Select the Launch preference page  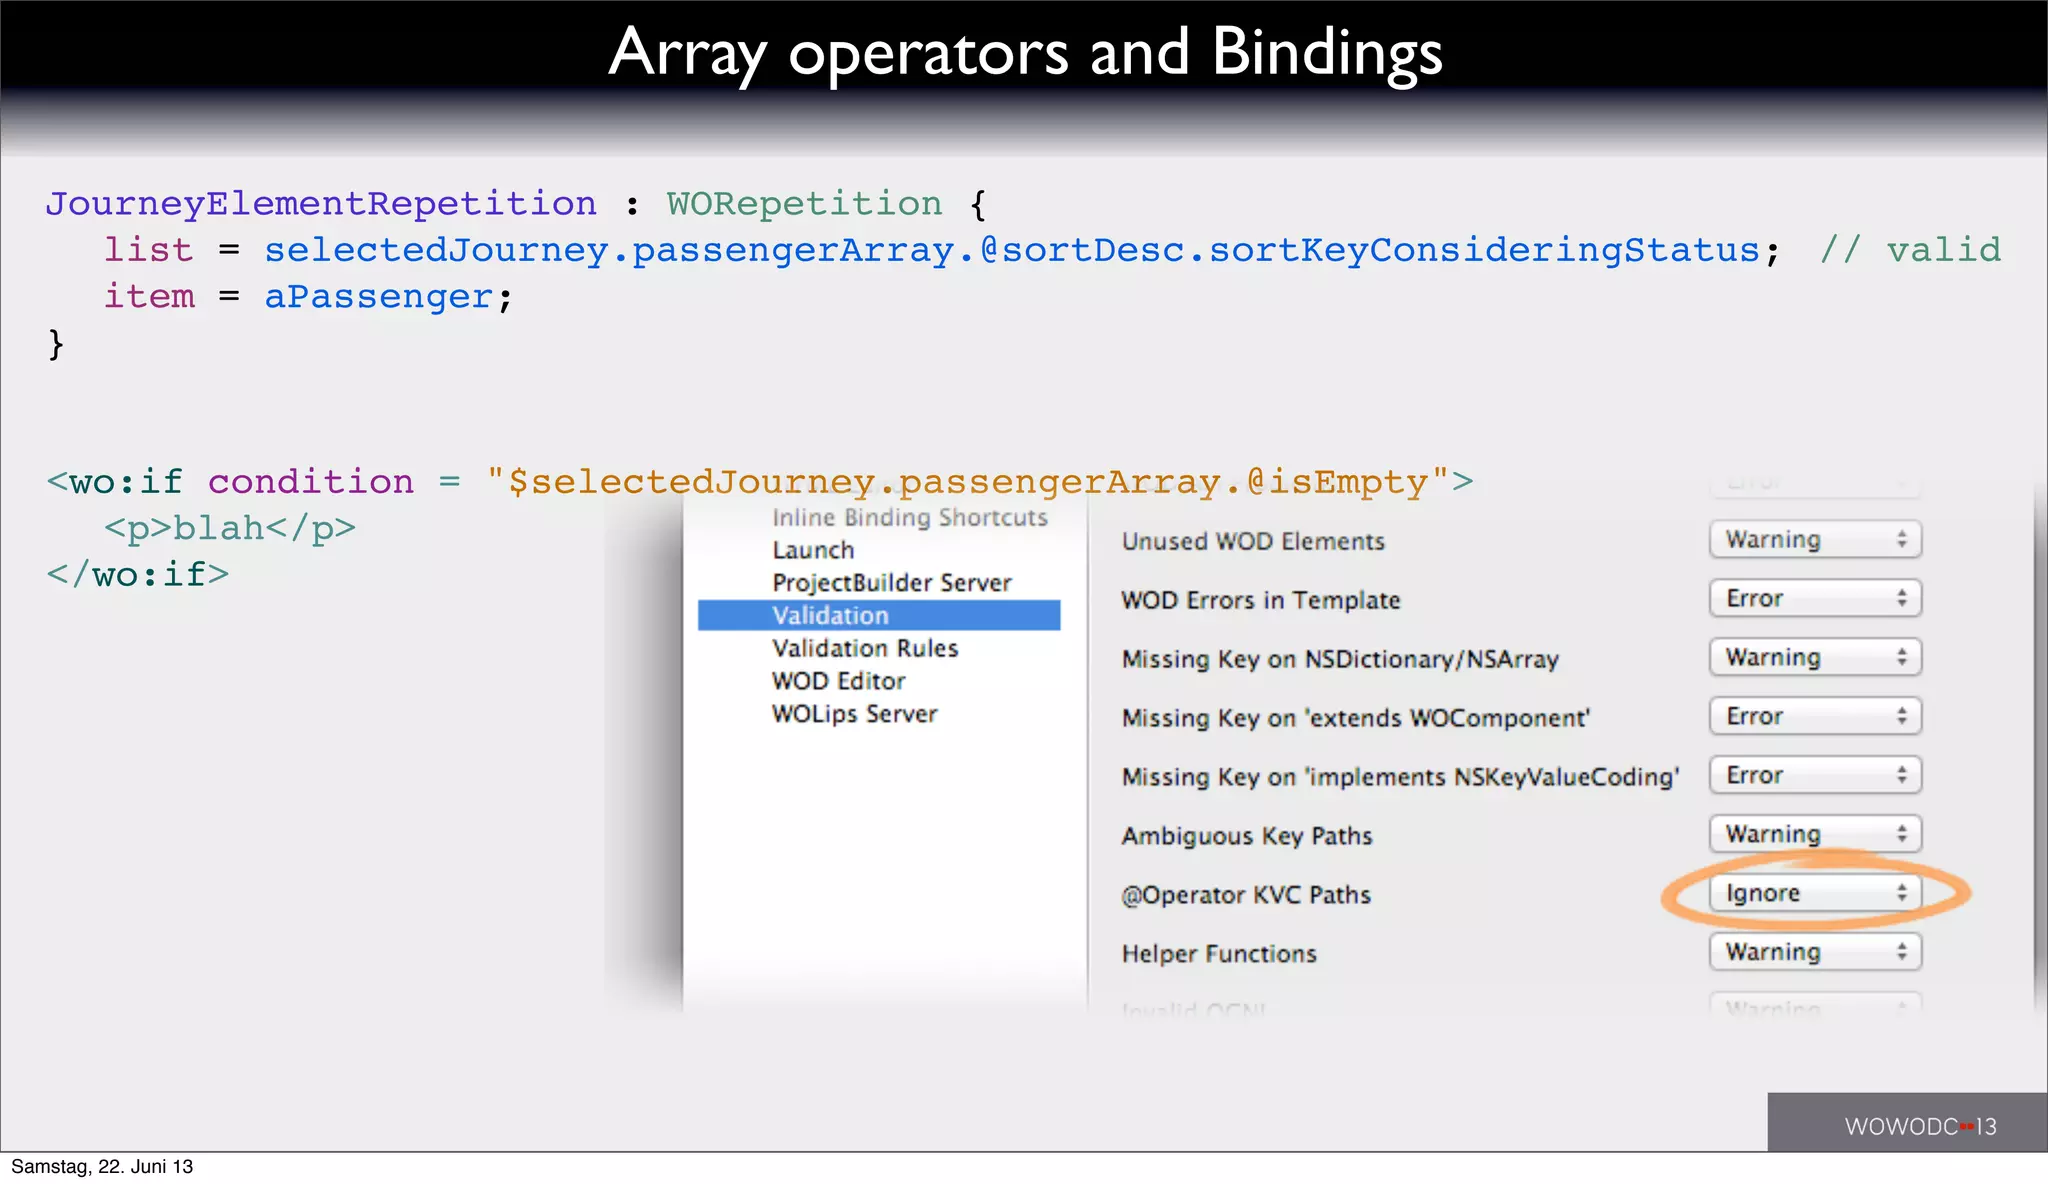[x=813, y=550]
